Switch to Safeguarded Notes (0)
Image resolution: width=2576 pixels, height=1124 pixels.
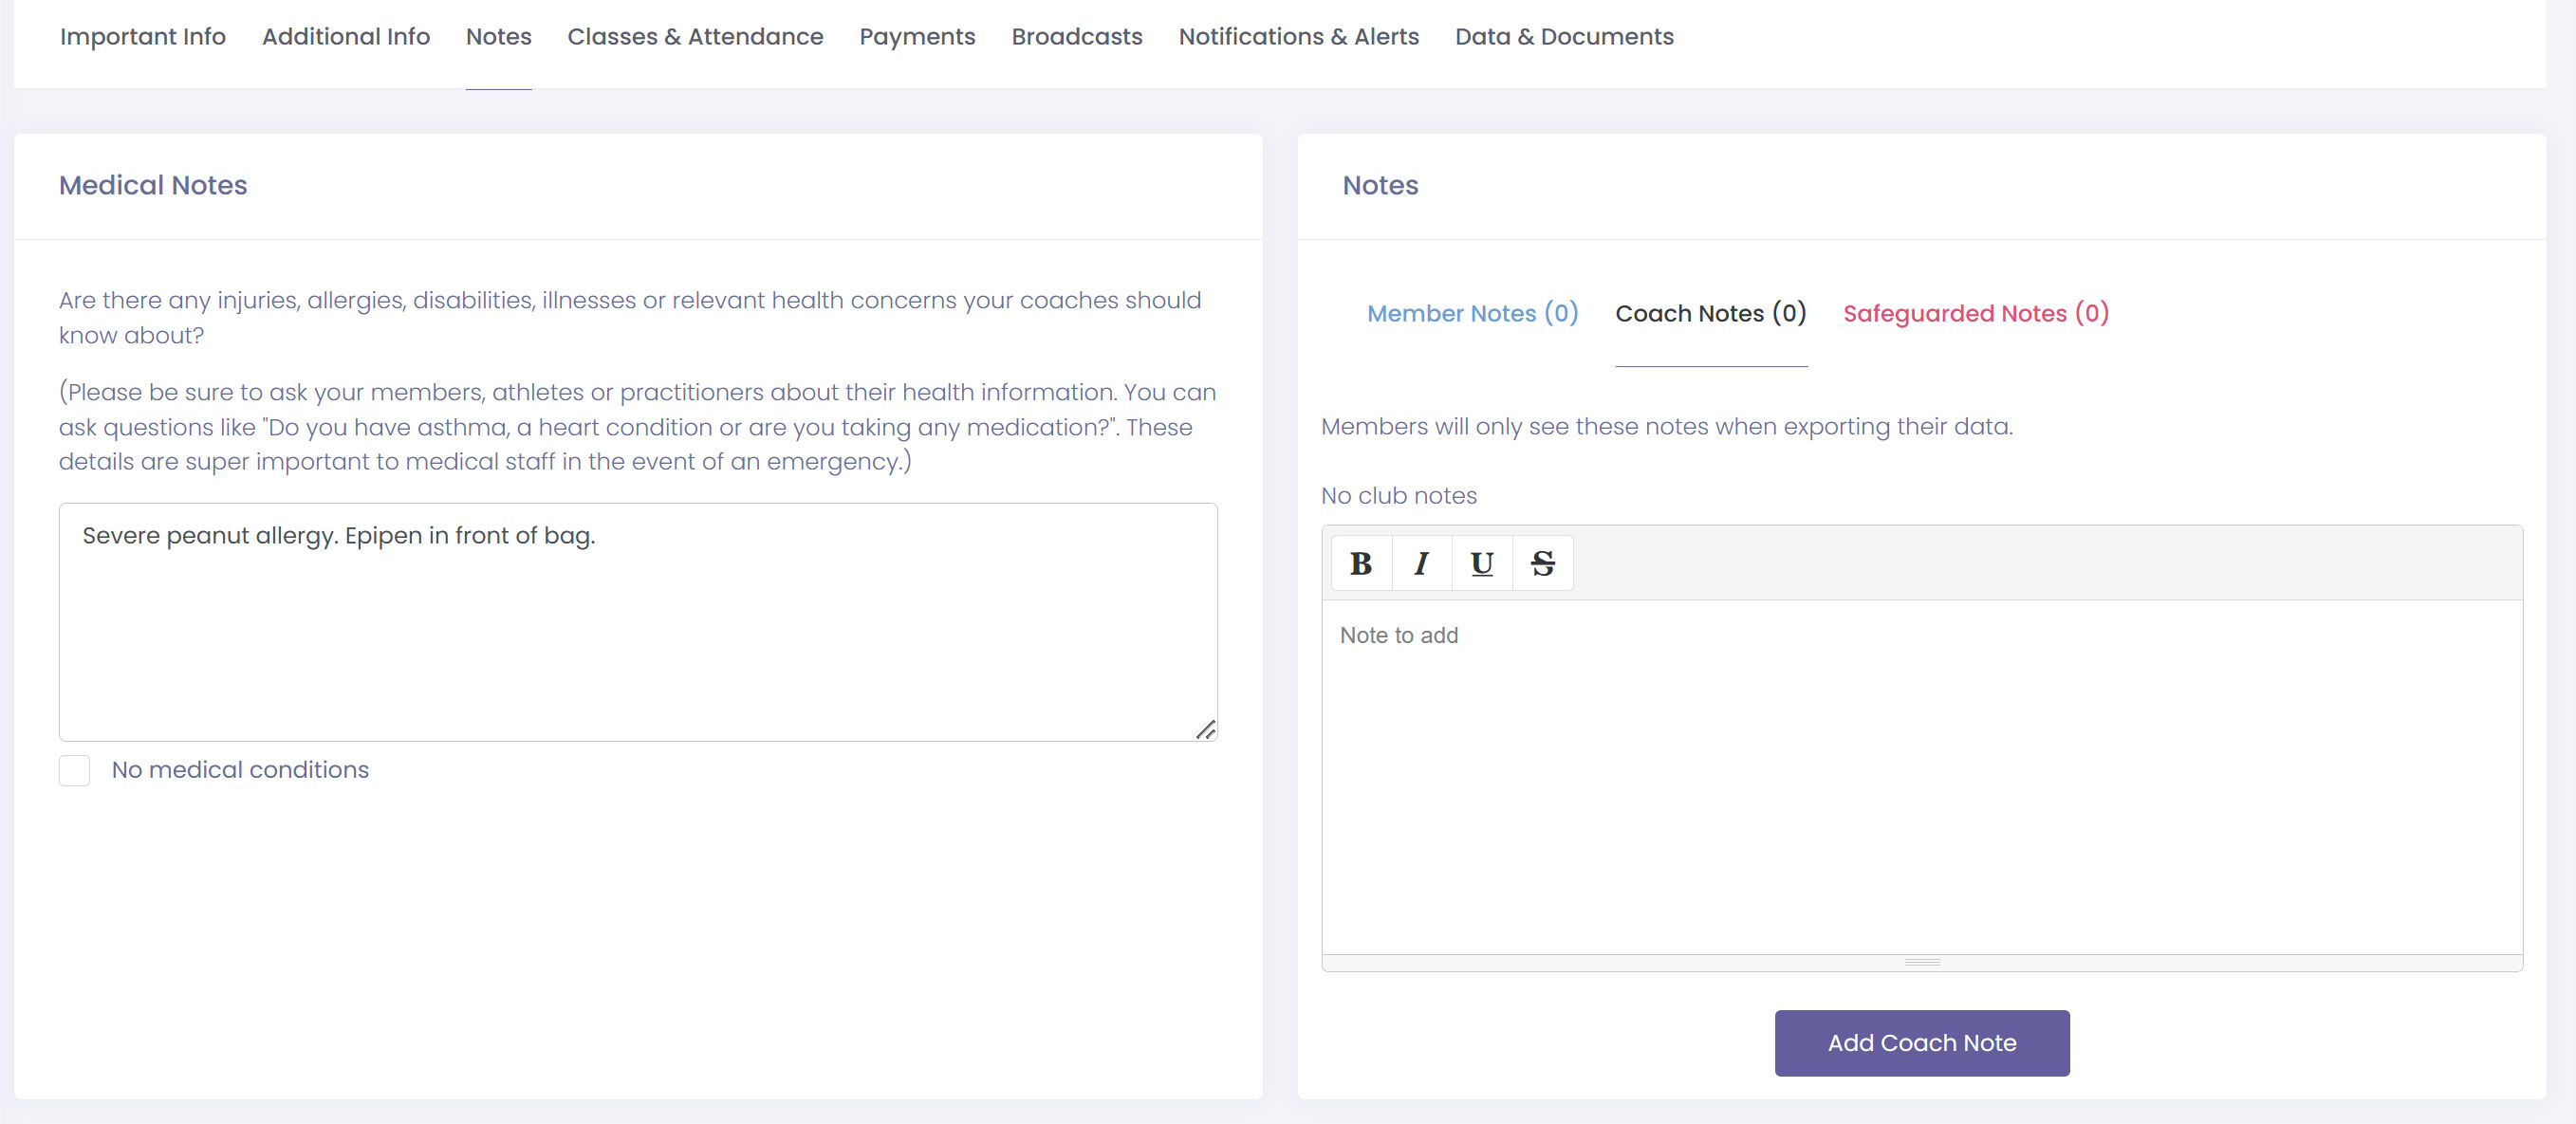tap(1975, 314)
